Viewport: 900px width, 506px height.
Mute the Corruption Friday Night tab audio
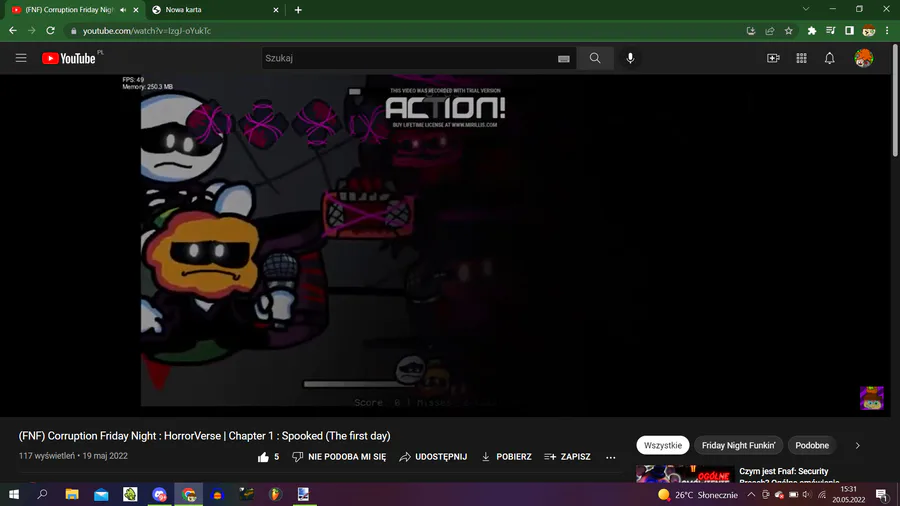click(x=123, y=10)
